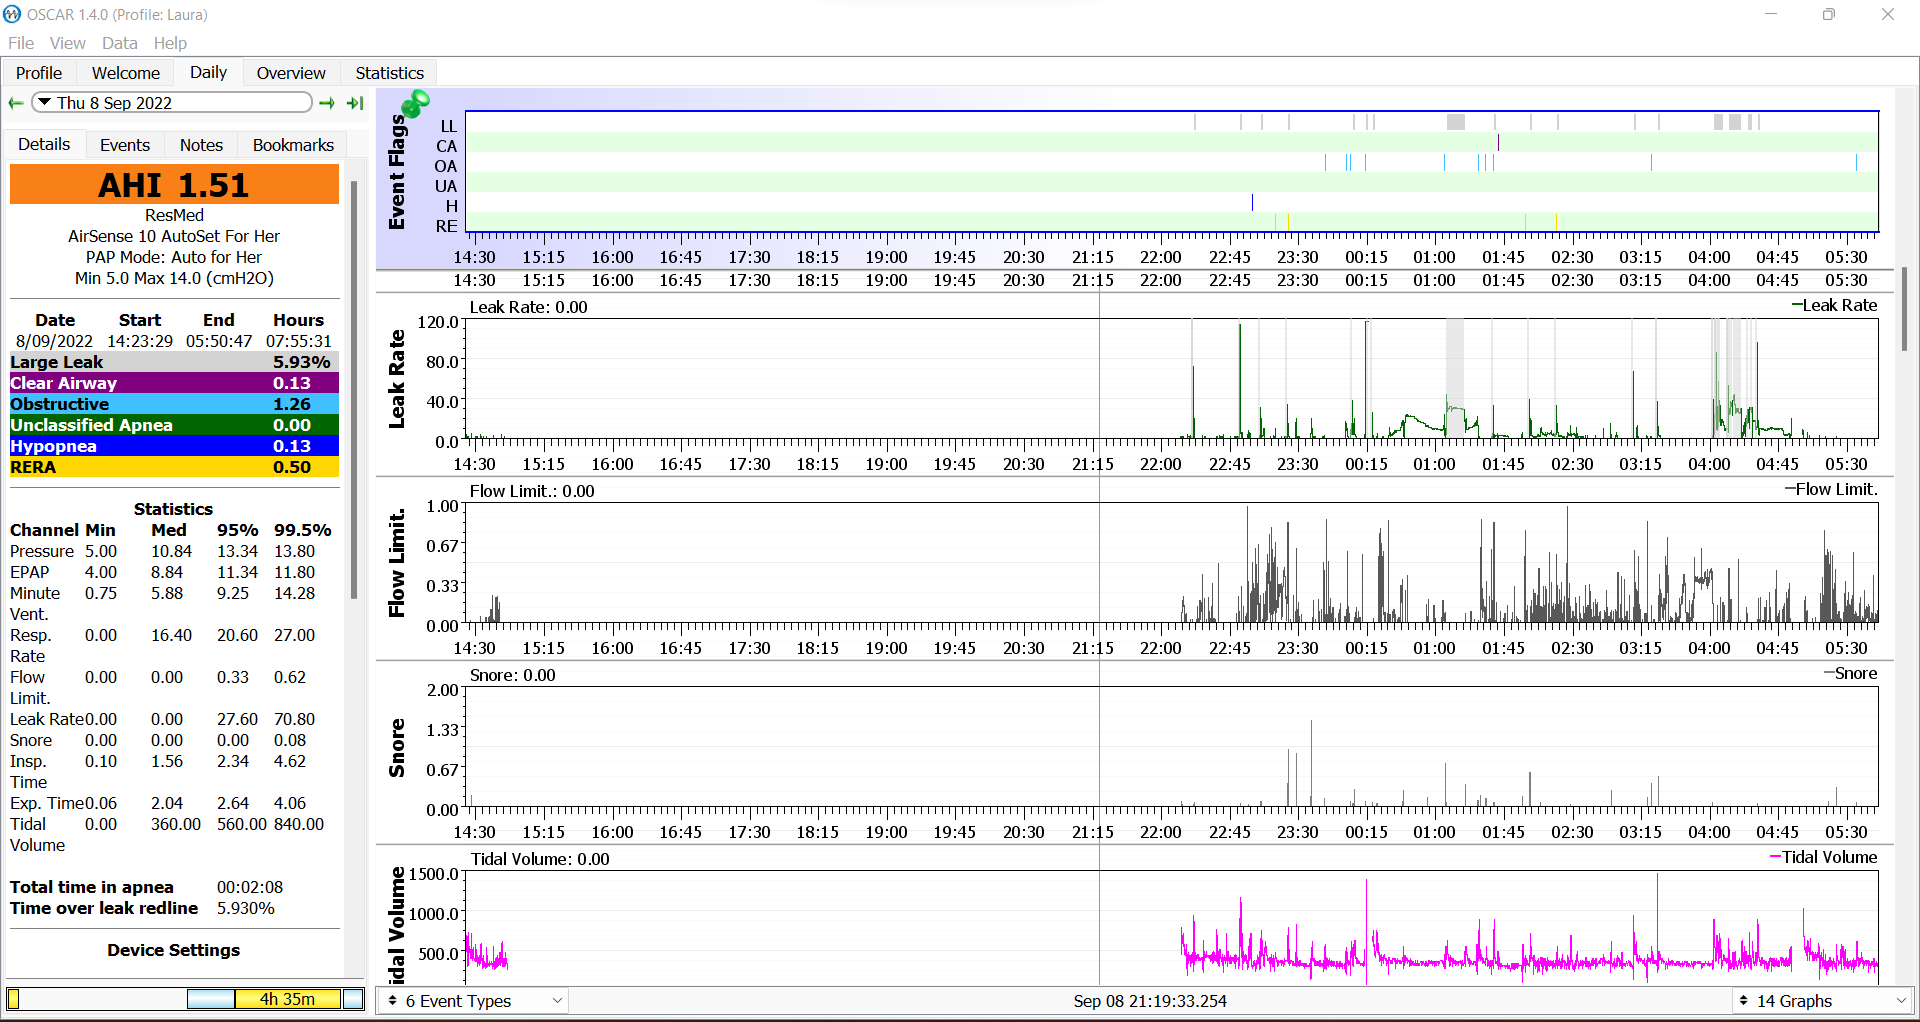The width and height of the screenshot is (1920, 1022).
Task: Click the Hypopnea event flag marker
Action: click(x=1252, y=203)
